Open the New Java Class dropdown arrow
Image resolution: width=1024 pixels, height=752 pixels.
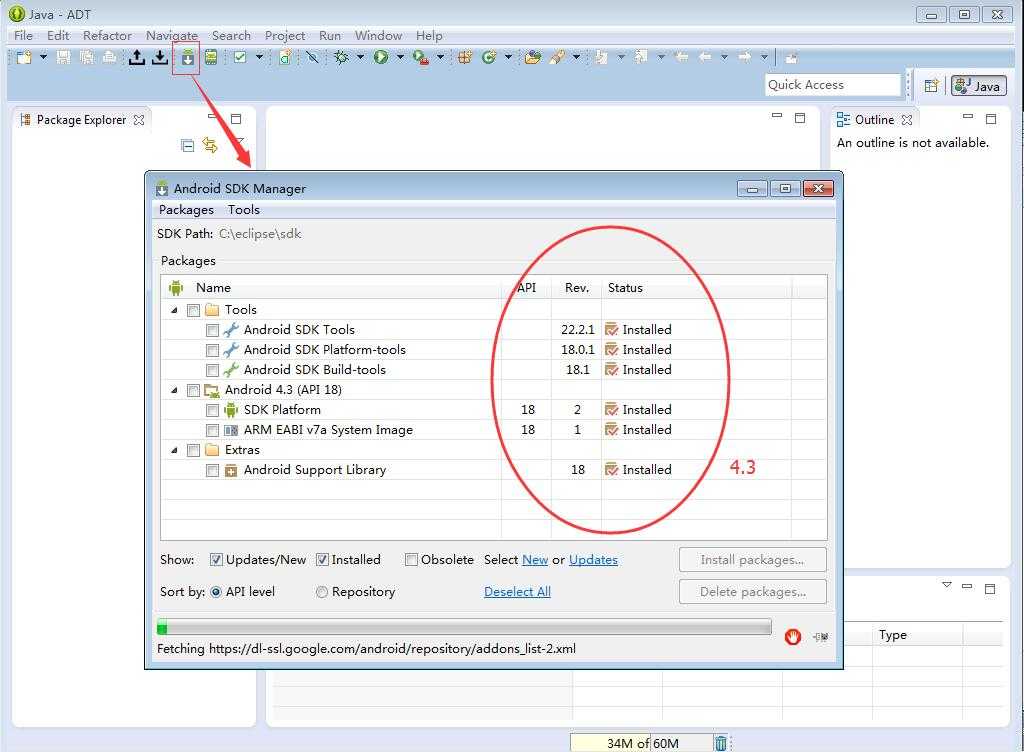(x=508, y=57)
